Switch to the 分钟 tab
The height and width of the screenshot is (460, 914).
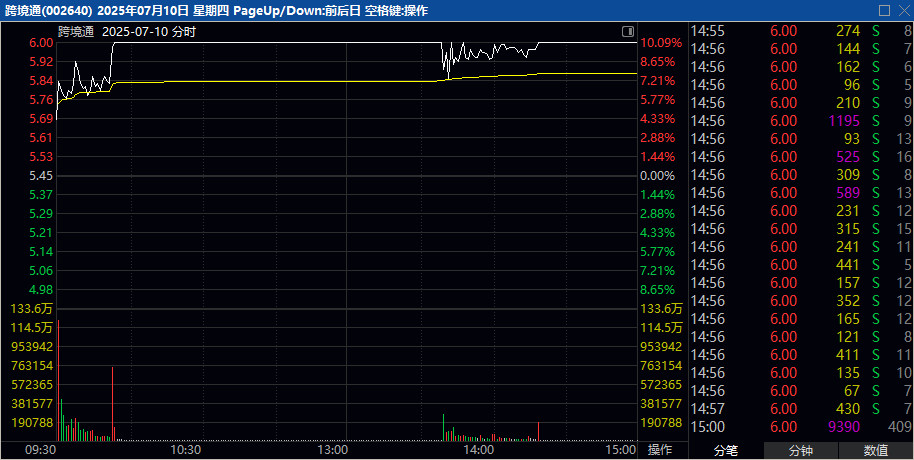801,450
